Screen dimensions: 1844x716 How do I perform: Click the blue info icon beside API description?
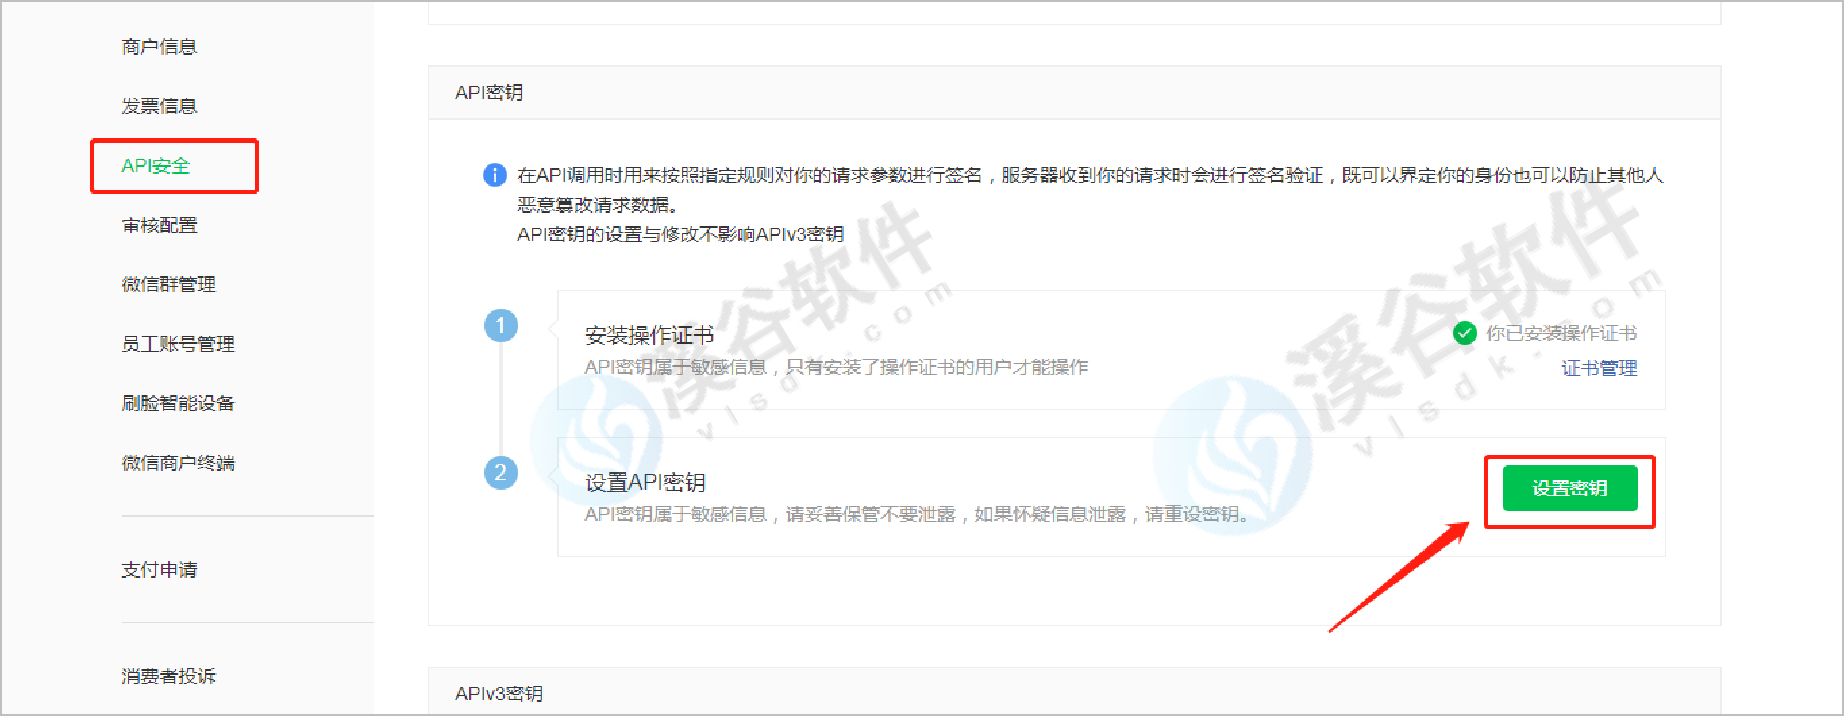495,175
